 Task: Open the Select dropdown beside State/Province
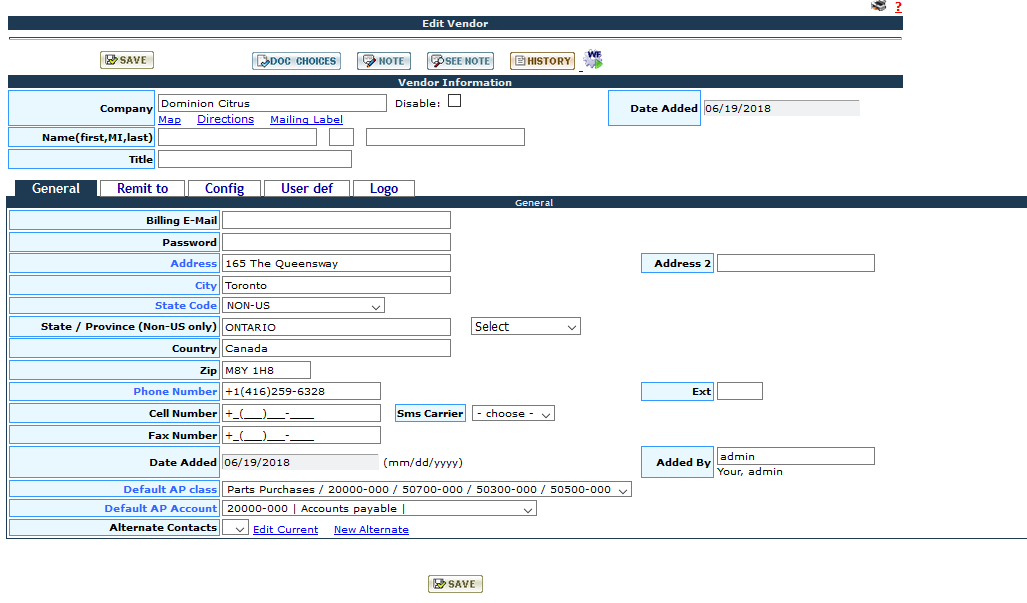tap(525, 327)
